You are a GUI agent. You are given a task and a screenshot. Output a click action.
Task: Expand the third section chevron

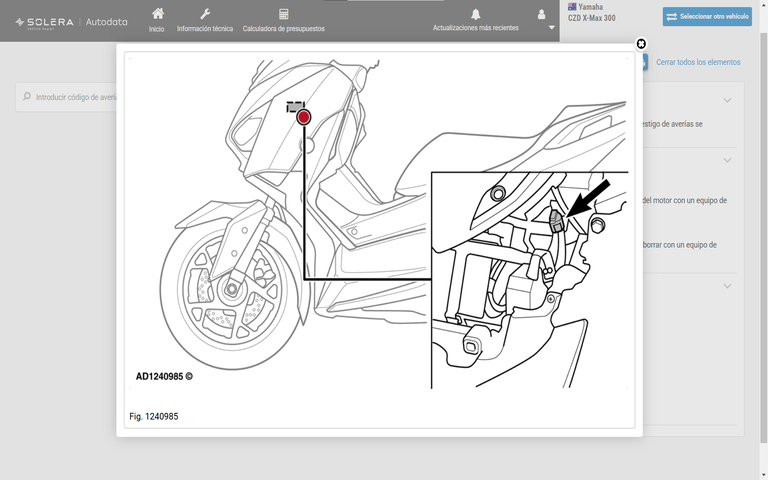pyautogui.click(x=727, y=286)
